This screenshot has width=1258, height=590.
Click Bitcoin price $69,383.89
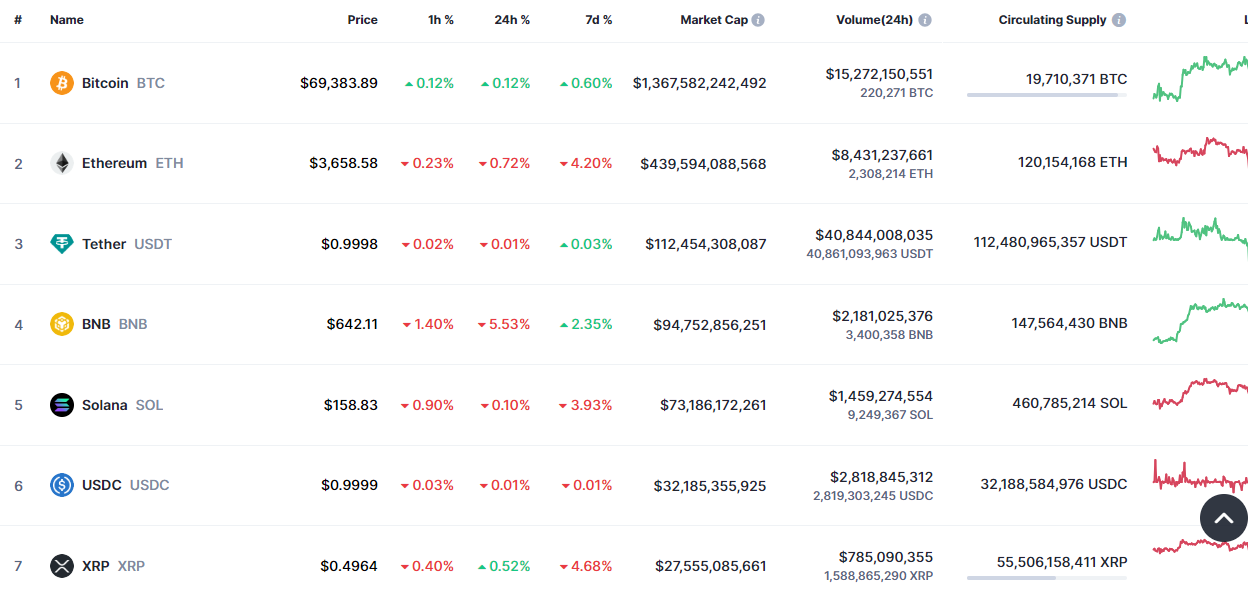click(x=339, y=83)
